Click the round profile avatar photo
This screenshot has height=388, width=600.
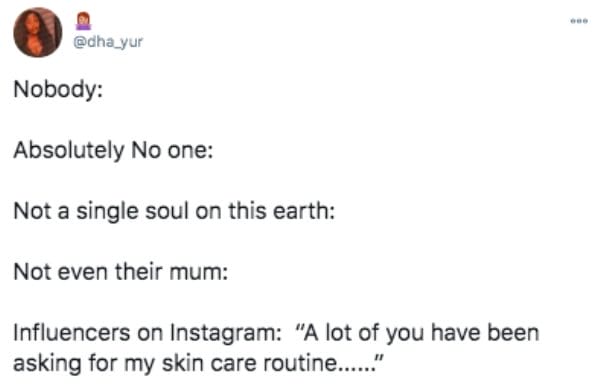(38, 32)
